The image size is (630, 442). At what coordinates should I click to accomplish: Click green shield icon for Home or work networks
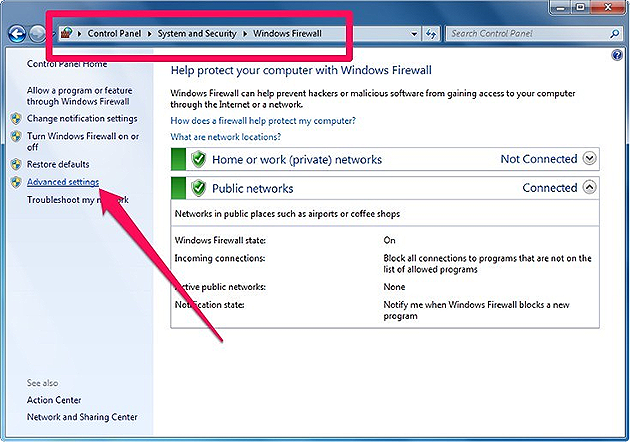[x=198, y=159]
